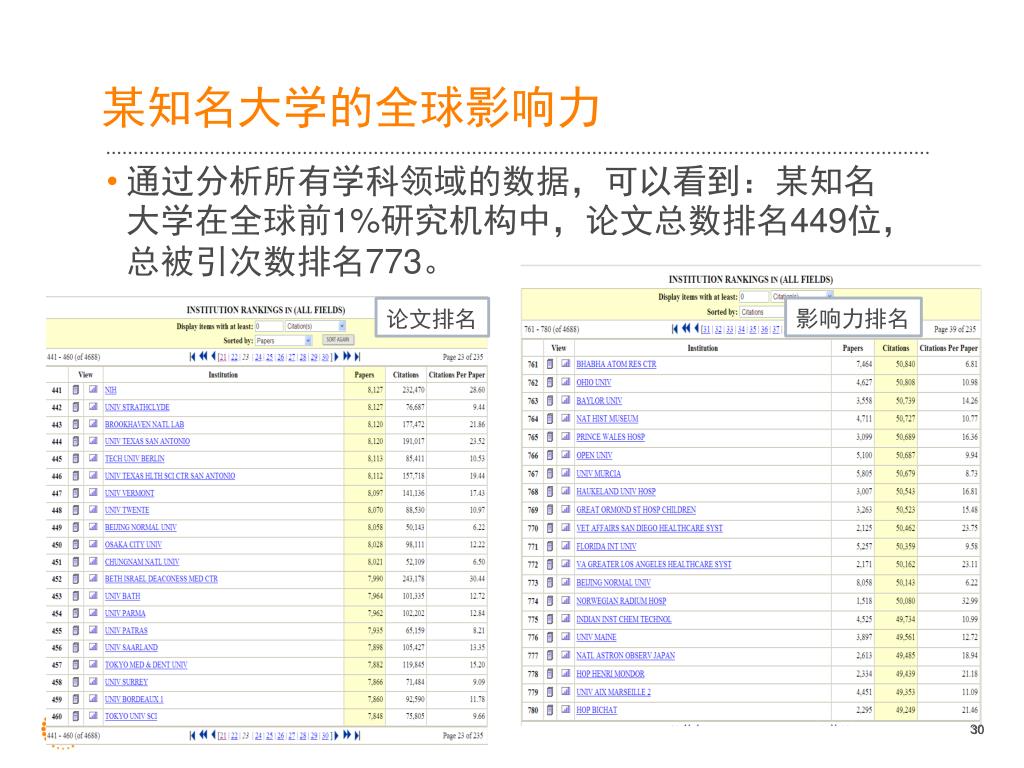
Task: Open VET AFFAIRS SAN DIEGO HEALTHCARE SYST link
Action: [x=649, y=528]
